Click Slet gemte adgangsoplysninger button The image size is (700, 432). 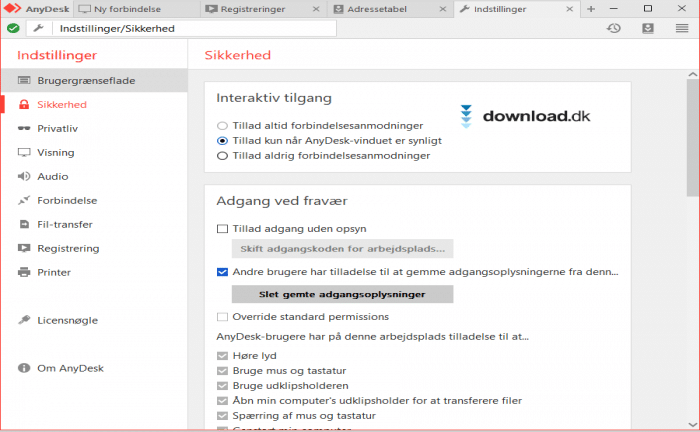[x=342, y=294]
